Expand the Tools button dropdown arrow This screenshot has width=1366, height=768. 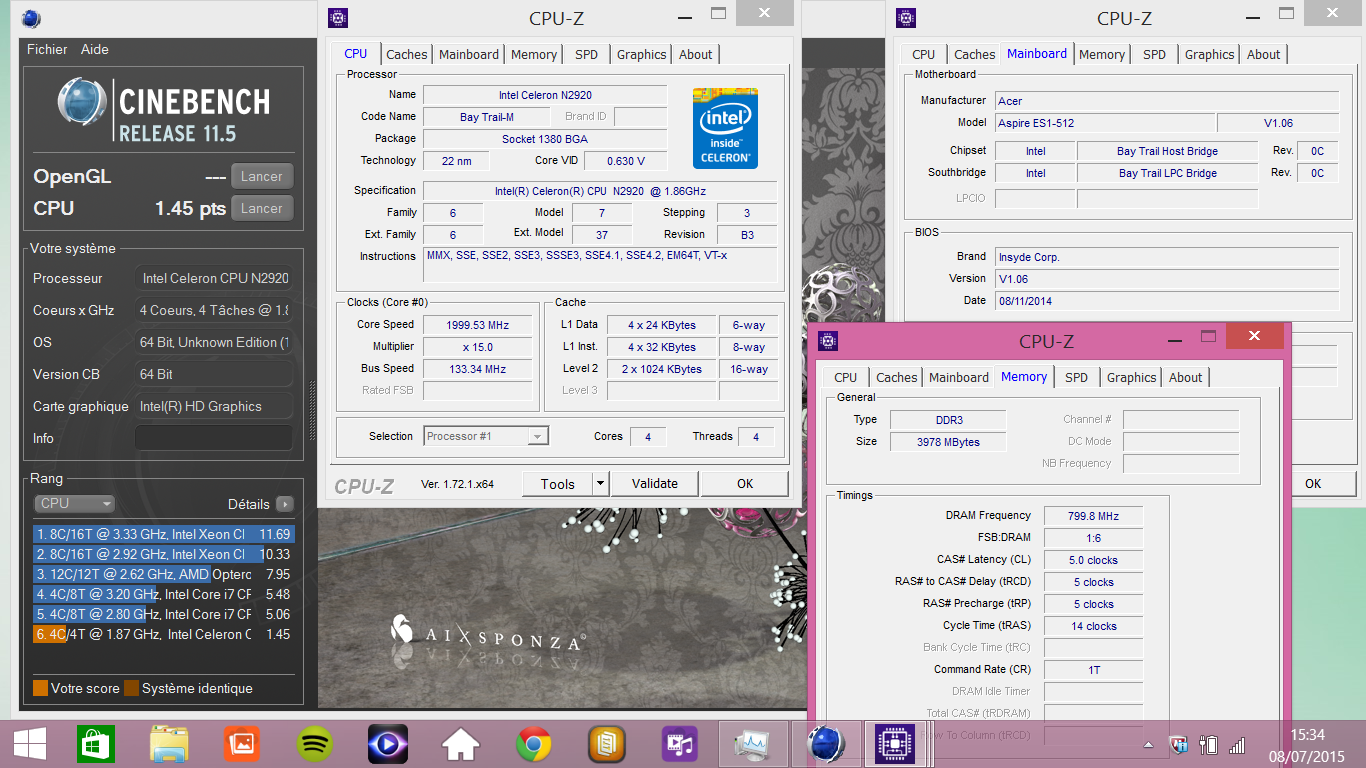[600, 484]
